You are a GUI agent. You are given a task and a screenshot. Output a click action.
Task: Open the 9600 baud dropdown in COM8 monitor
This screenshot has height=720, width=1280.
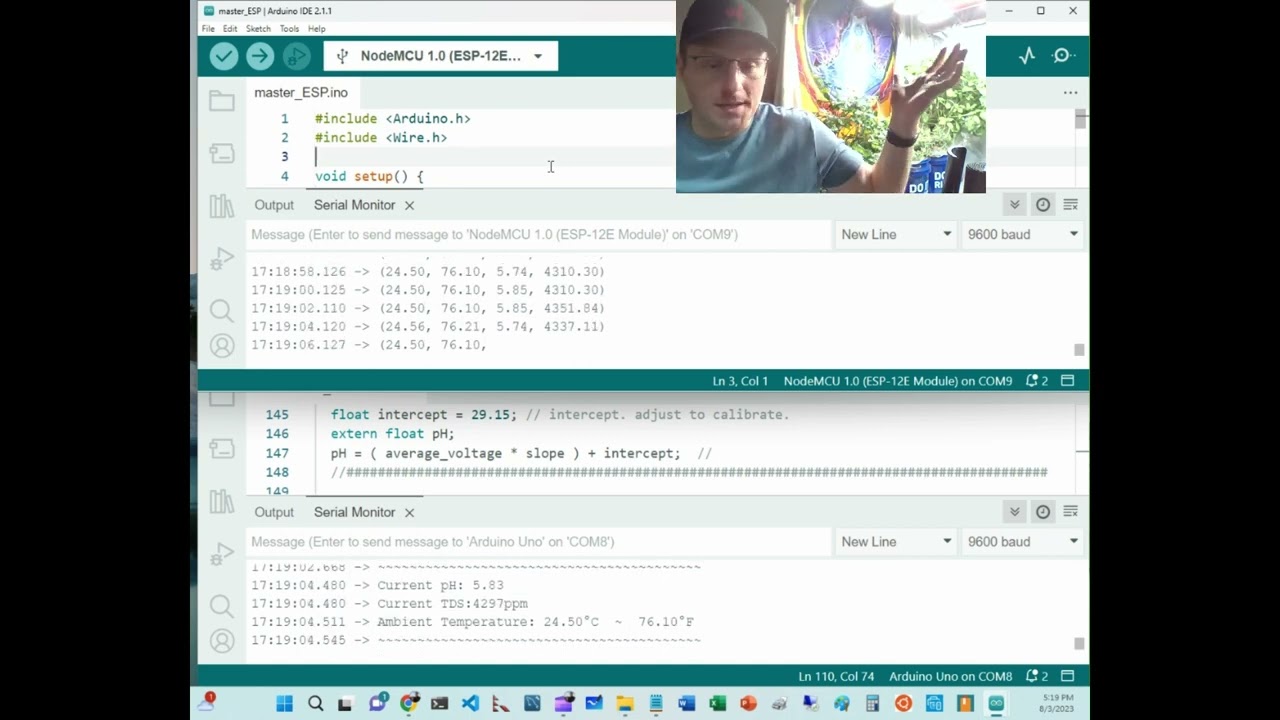(x=1022, y=541)
